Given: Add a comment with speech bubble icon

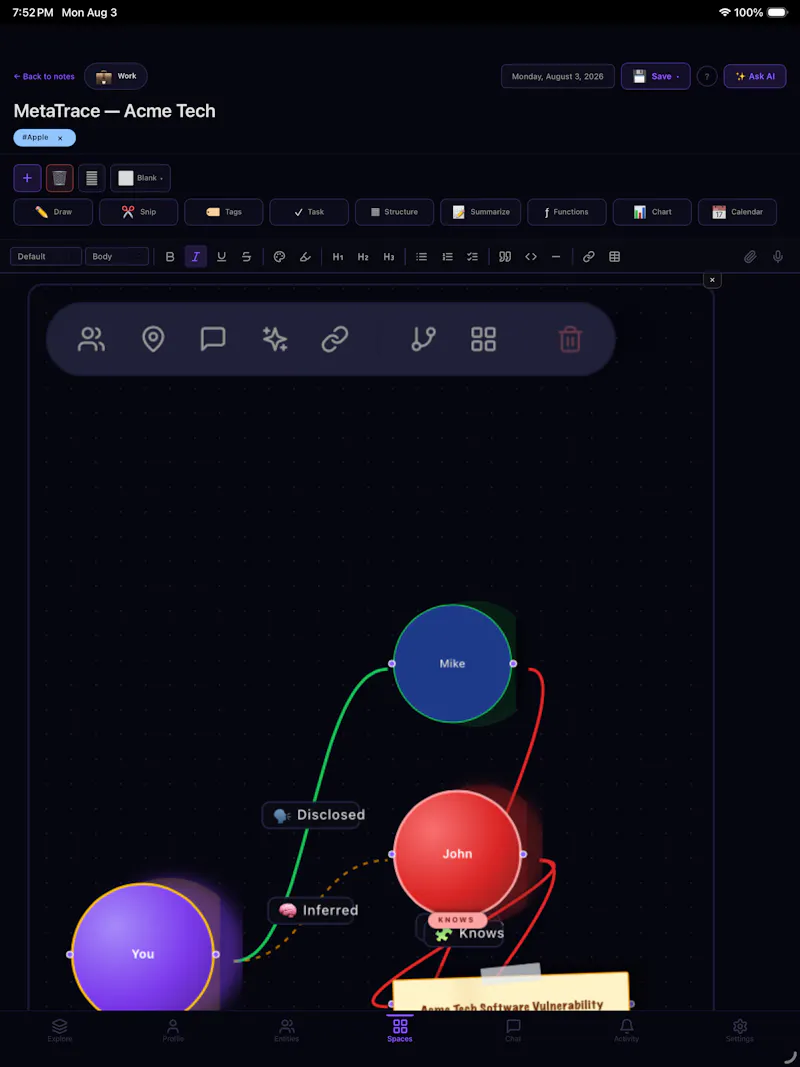Looking at the screenshot, I should [x=213, y=339].
